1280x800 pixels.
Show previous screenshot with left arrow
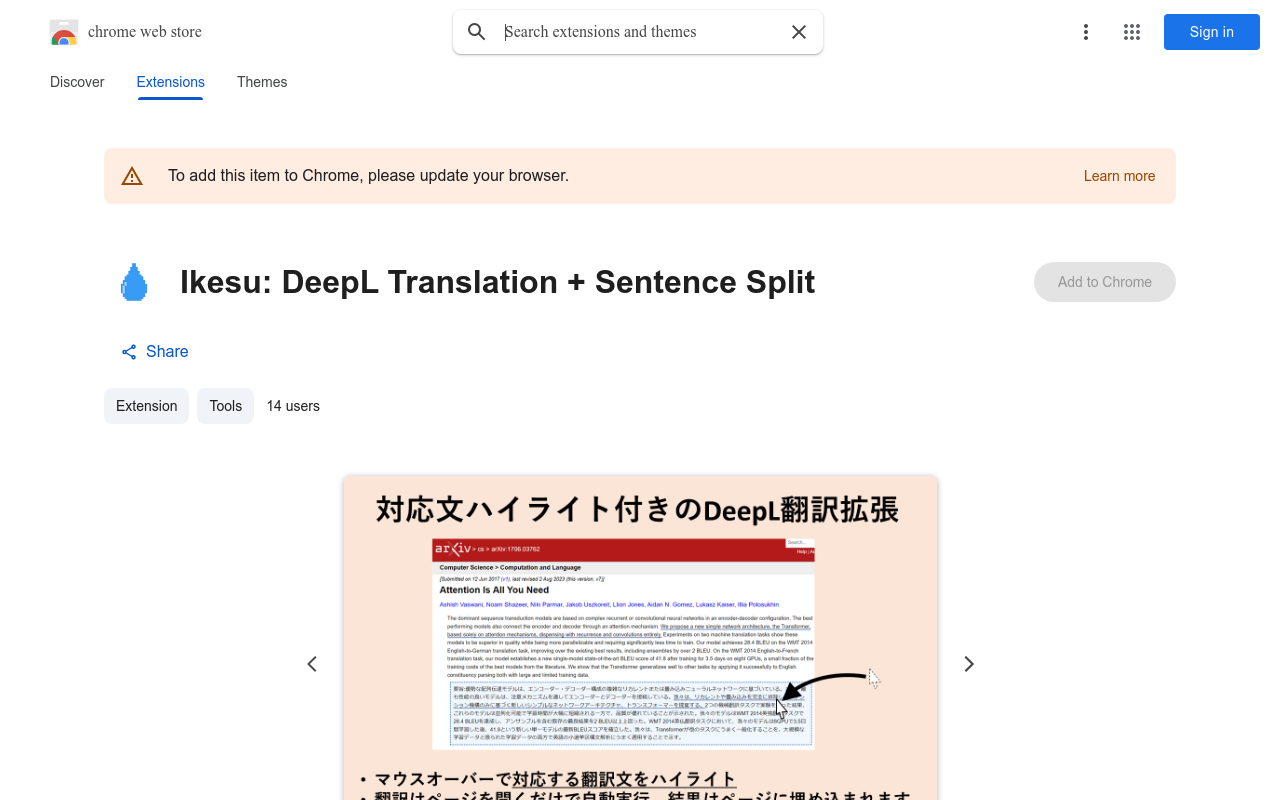[x=312, y=664]
